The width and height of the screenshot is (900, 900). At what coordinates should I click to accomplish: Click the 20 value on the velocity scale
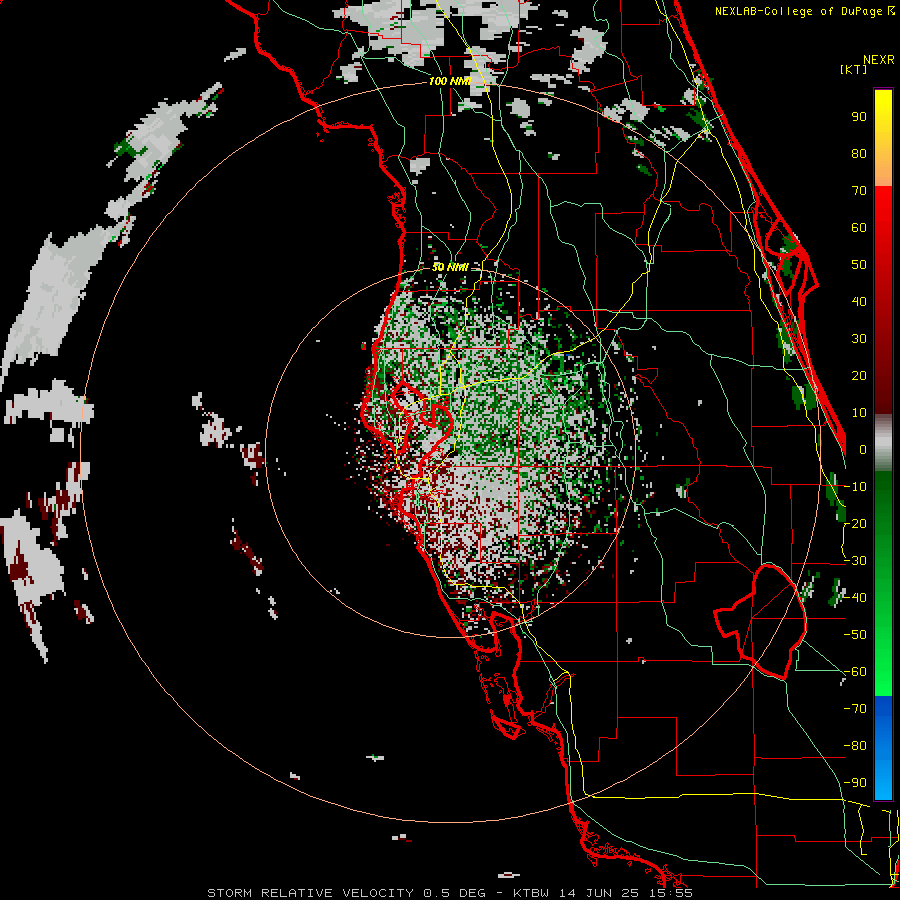pos(859,375)
